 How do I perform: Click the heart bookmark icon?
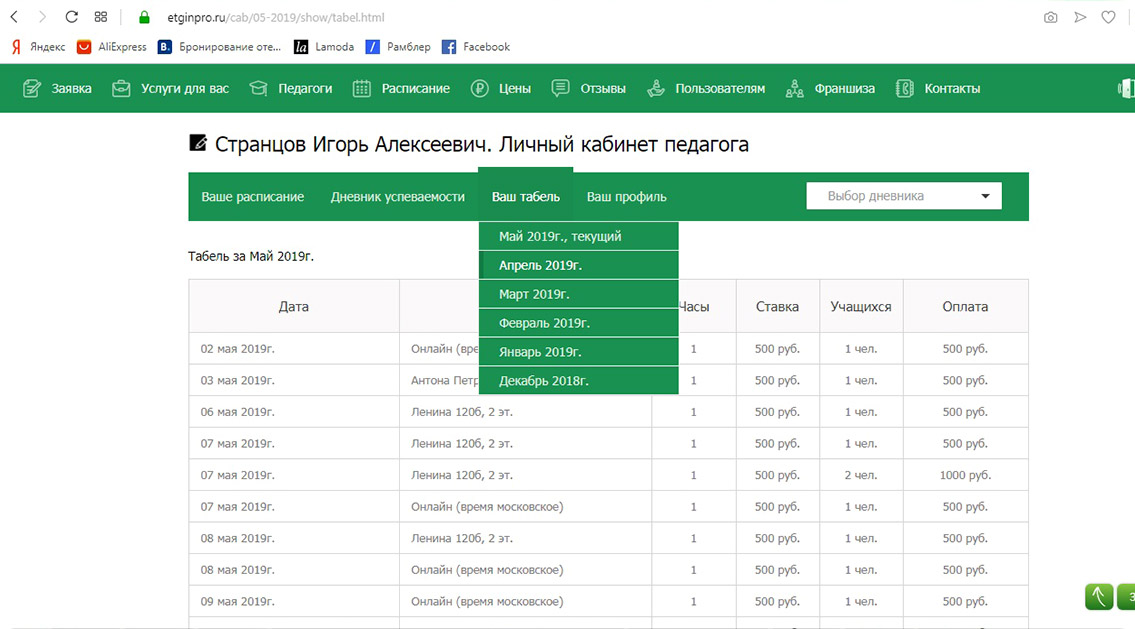(1108, 17)
